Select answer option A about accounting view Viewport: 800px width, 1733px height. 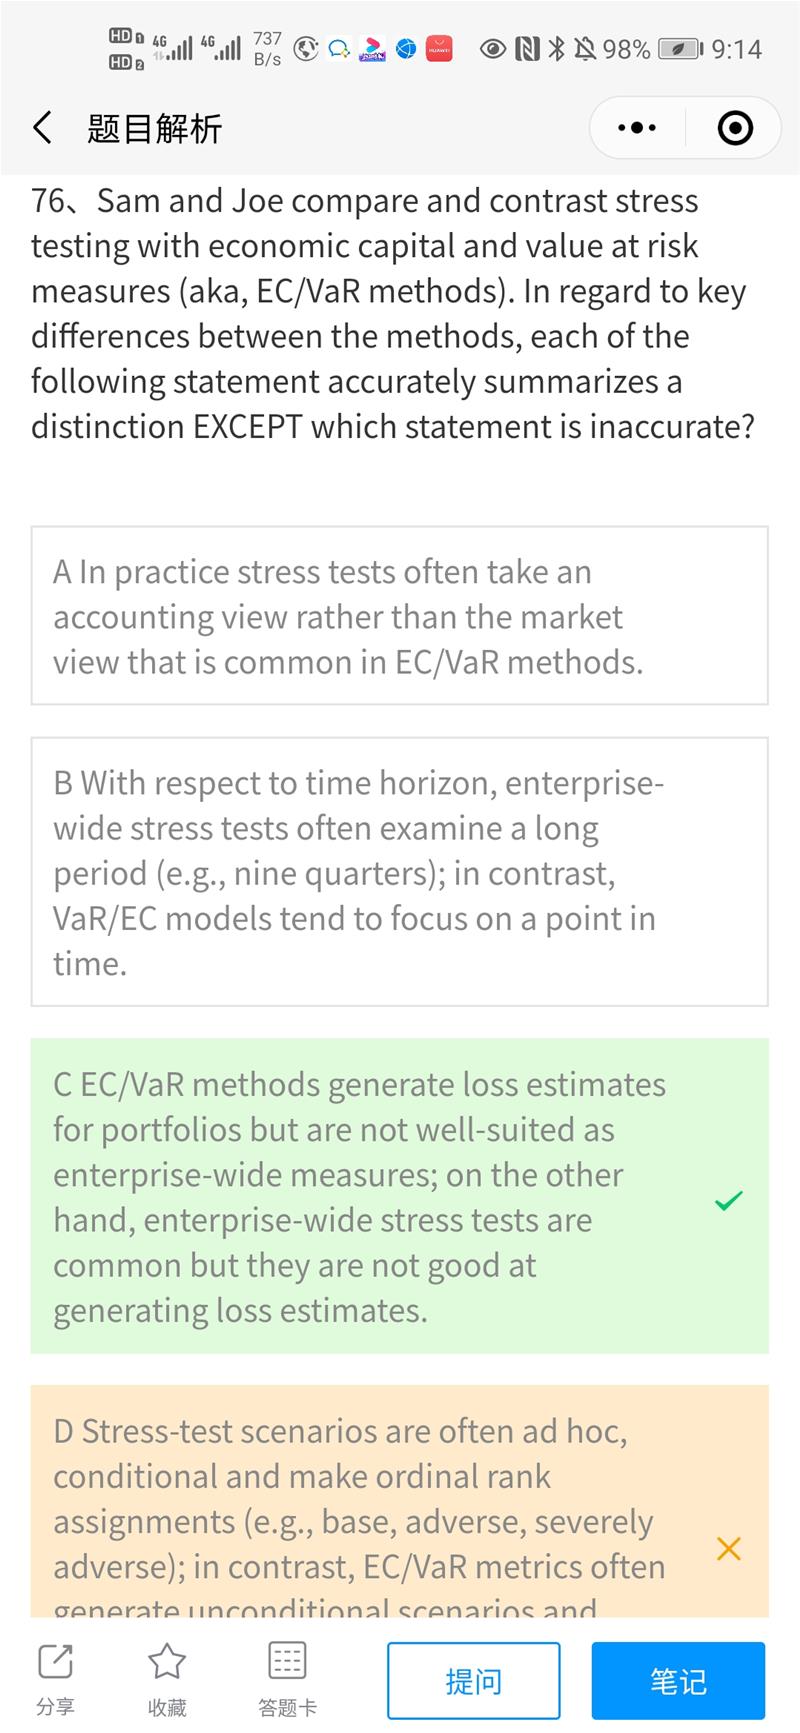399,616
